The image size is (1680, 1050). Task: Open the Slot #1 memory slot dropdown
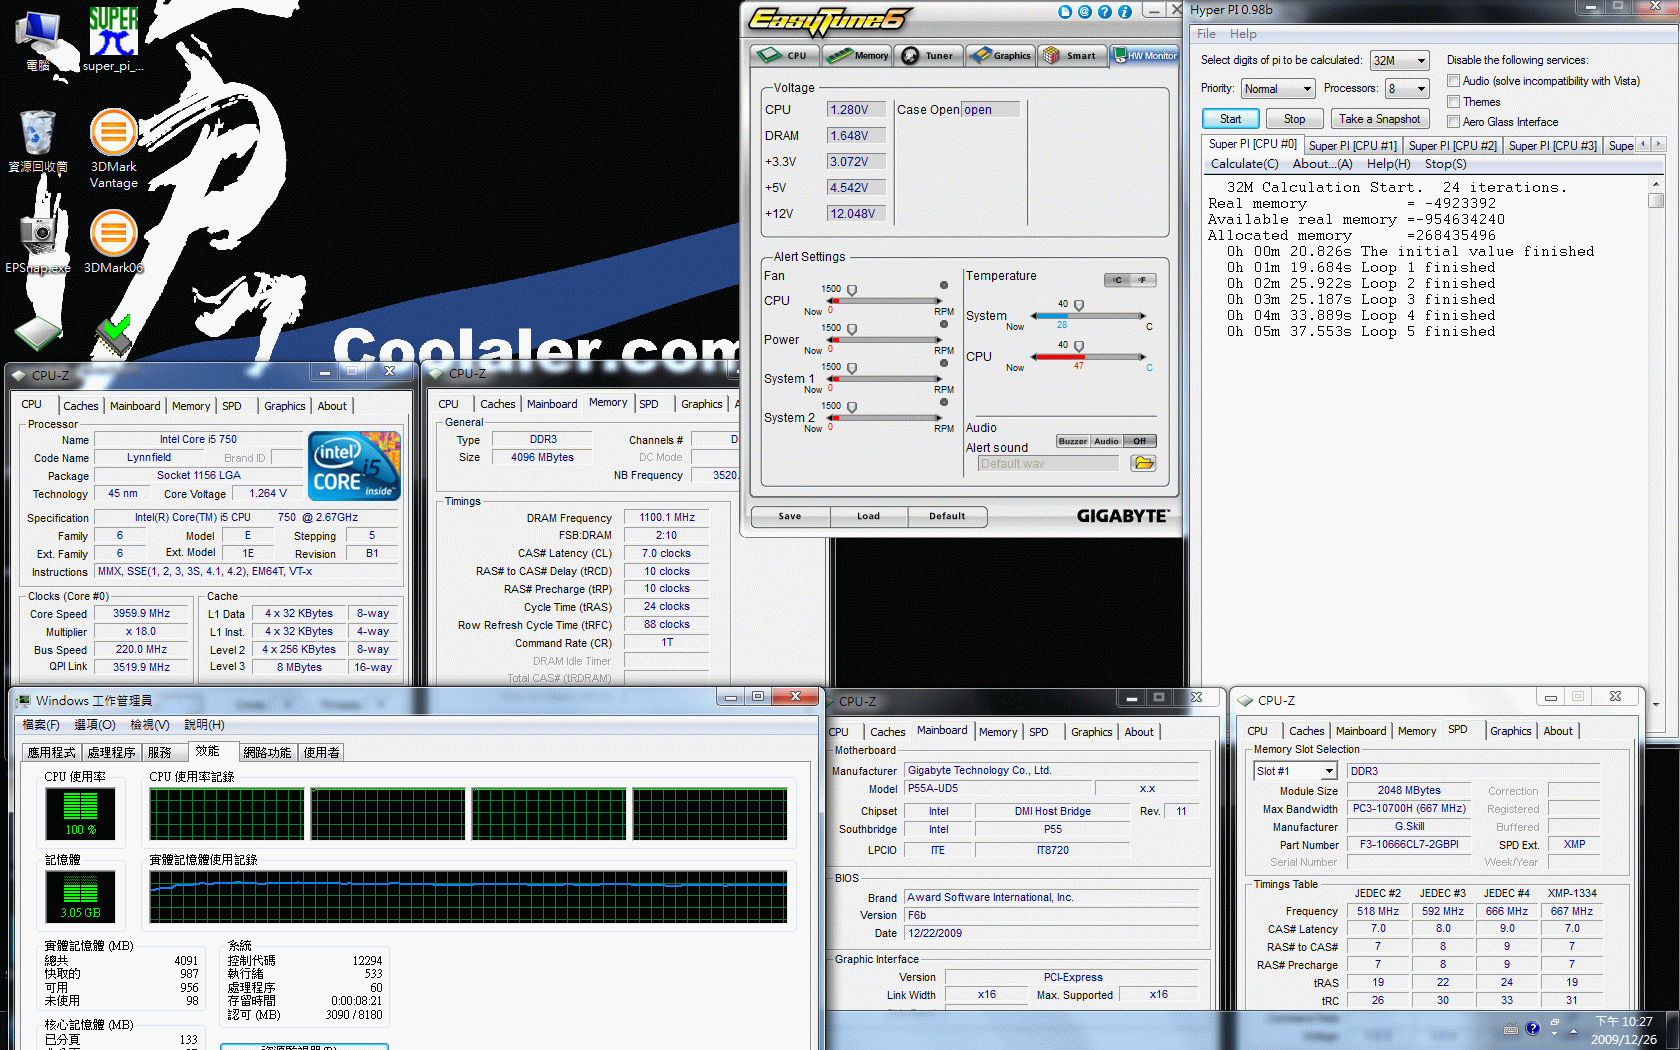pos(1296,771)
